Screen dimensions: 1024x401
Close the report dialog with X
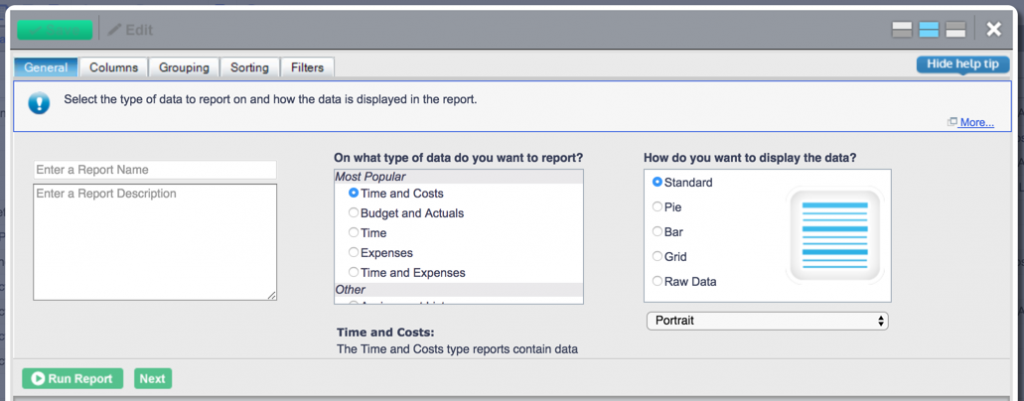coord(993,29)
